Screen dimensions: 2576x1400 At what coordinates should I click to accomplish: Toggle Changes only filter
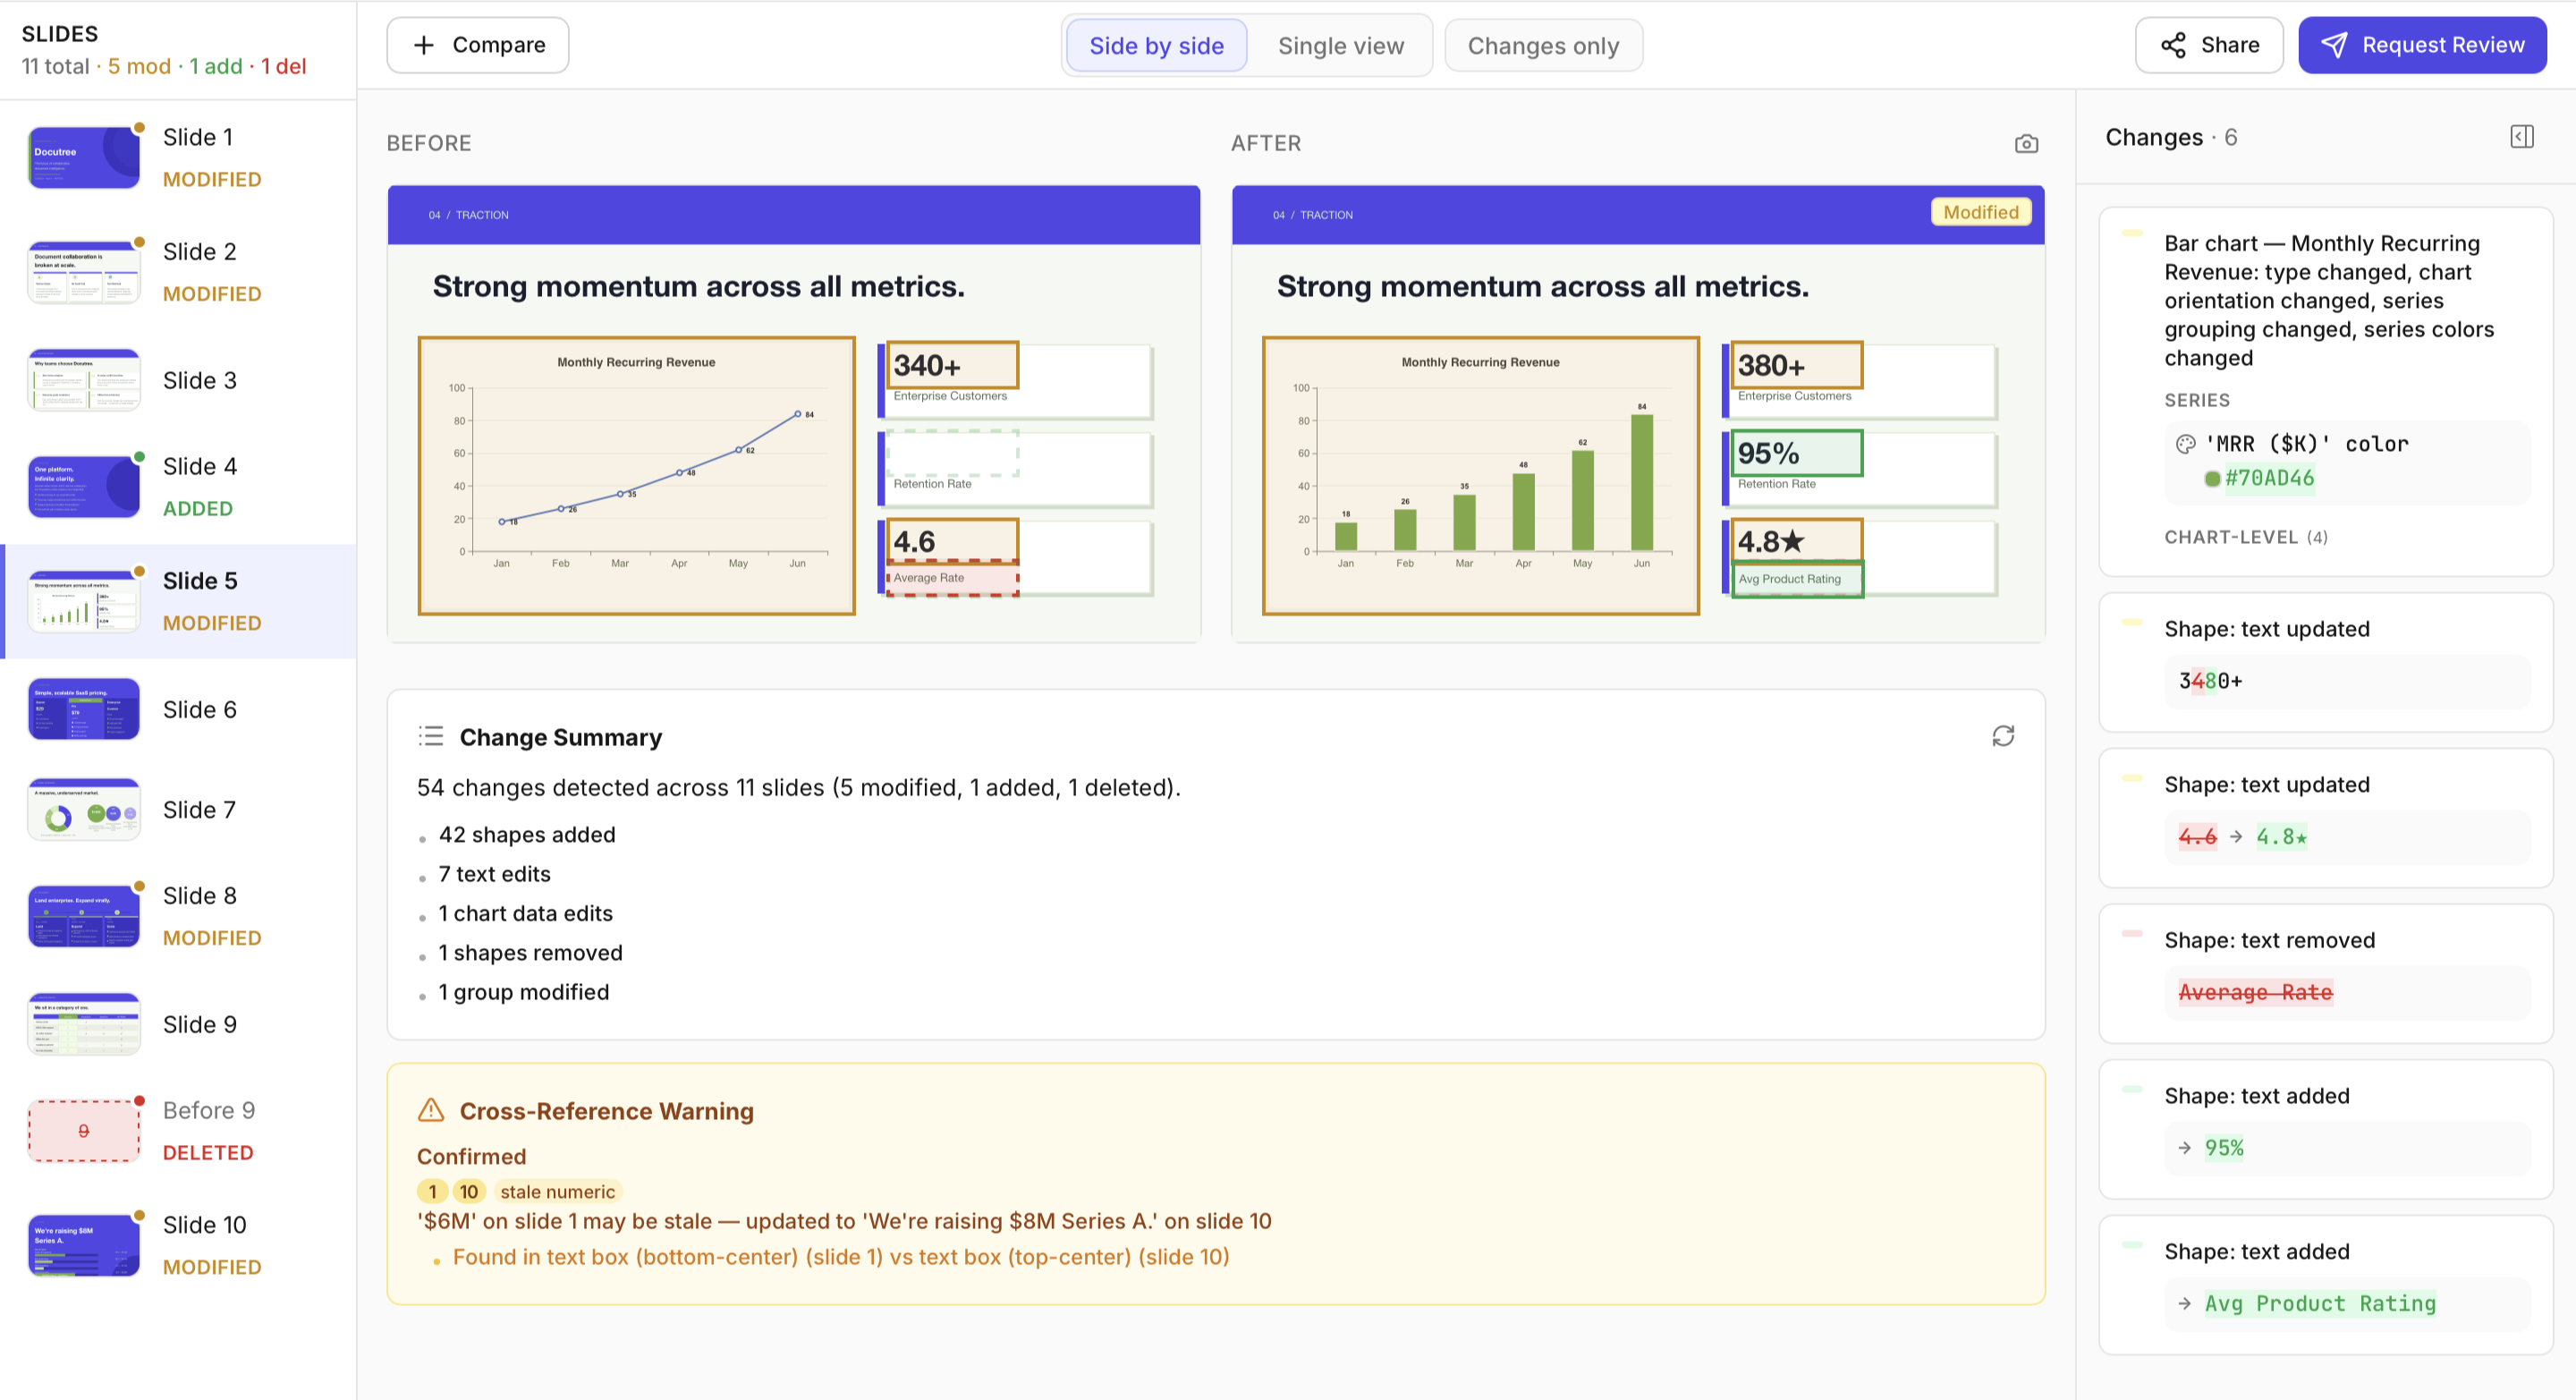[1542, 46]
